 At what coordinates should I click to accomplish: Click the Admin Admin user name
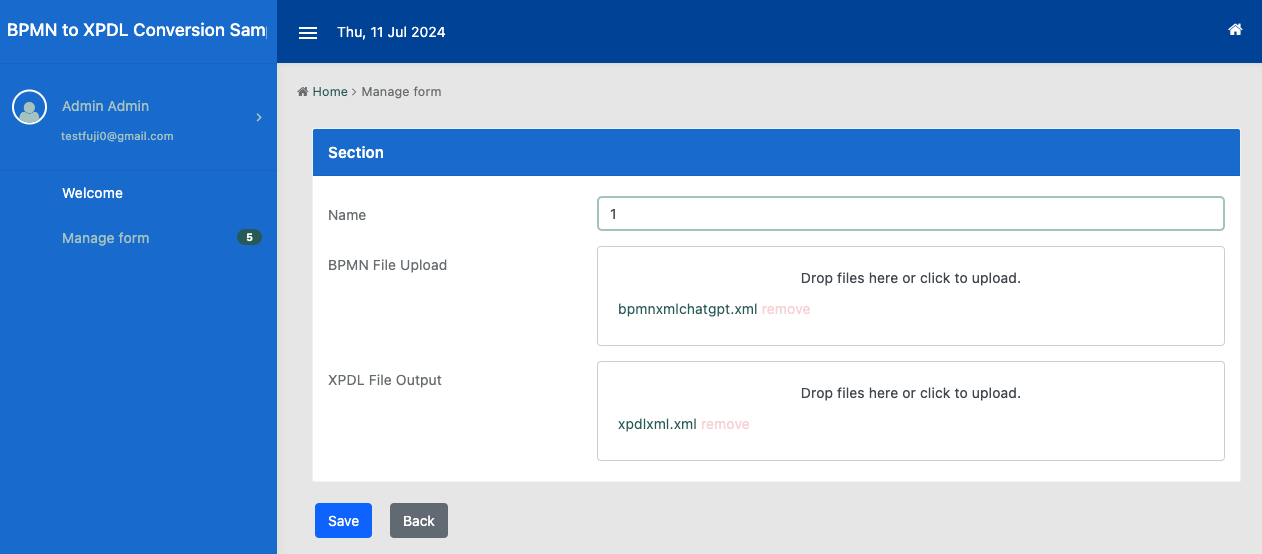click(105, 106)
